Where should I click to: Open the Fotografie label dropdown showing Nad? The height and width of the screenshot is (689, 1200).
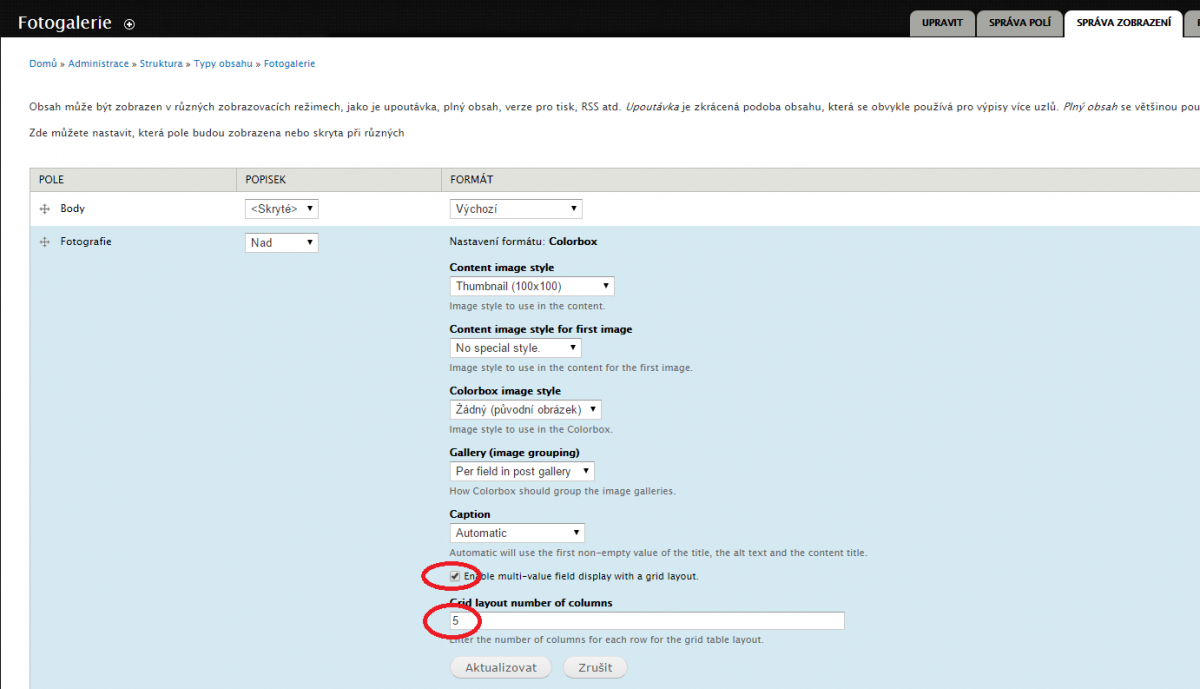tap(282, 242)
